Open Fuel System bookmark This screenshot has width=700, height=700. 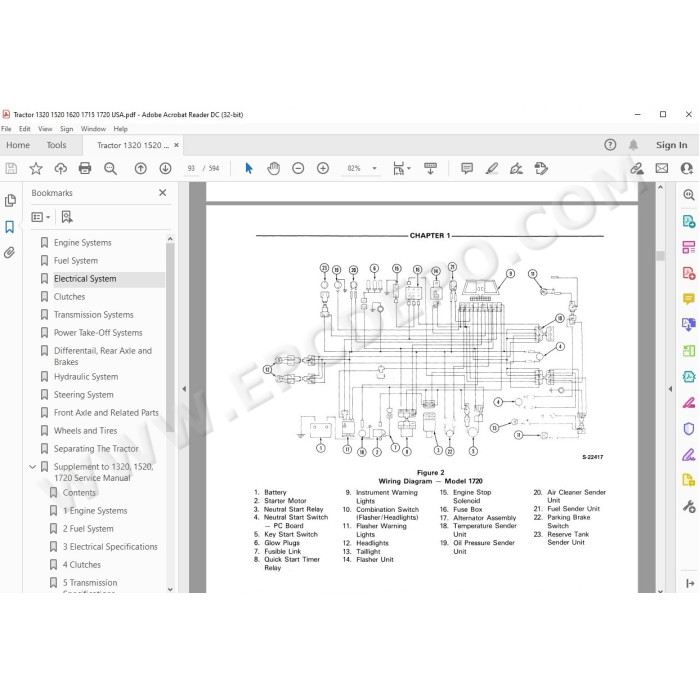[75, 261]
